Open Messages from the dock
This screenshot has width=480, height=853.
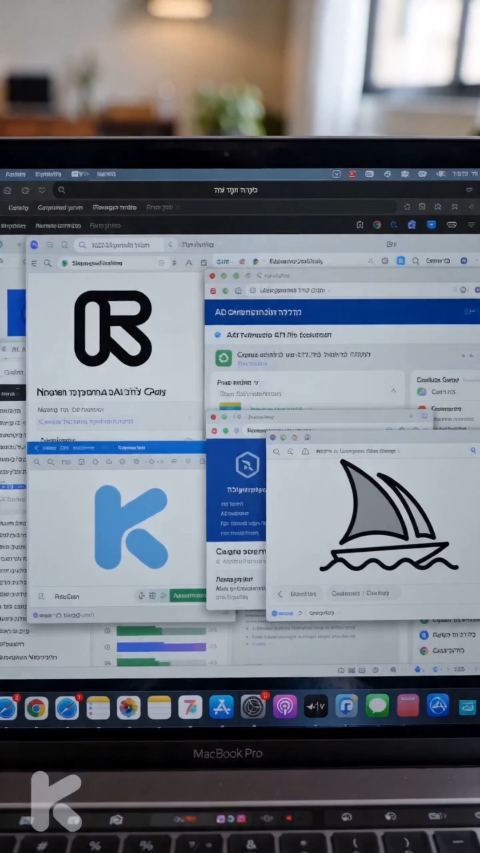pyautogui.click(x=377, y=705)
